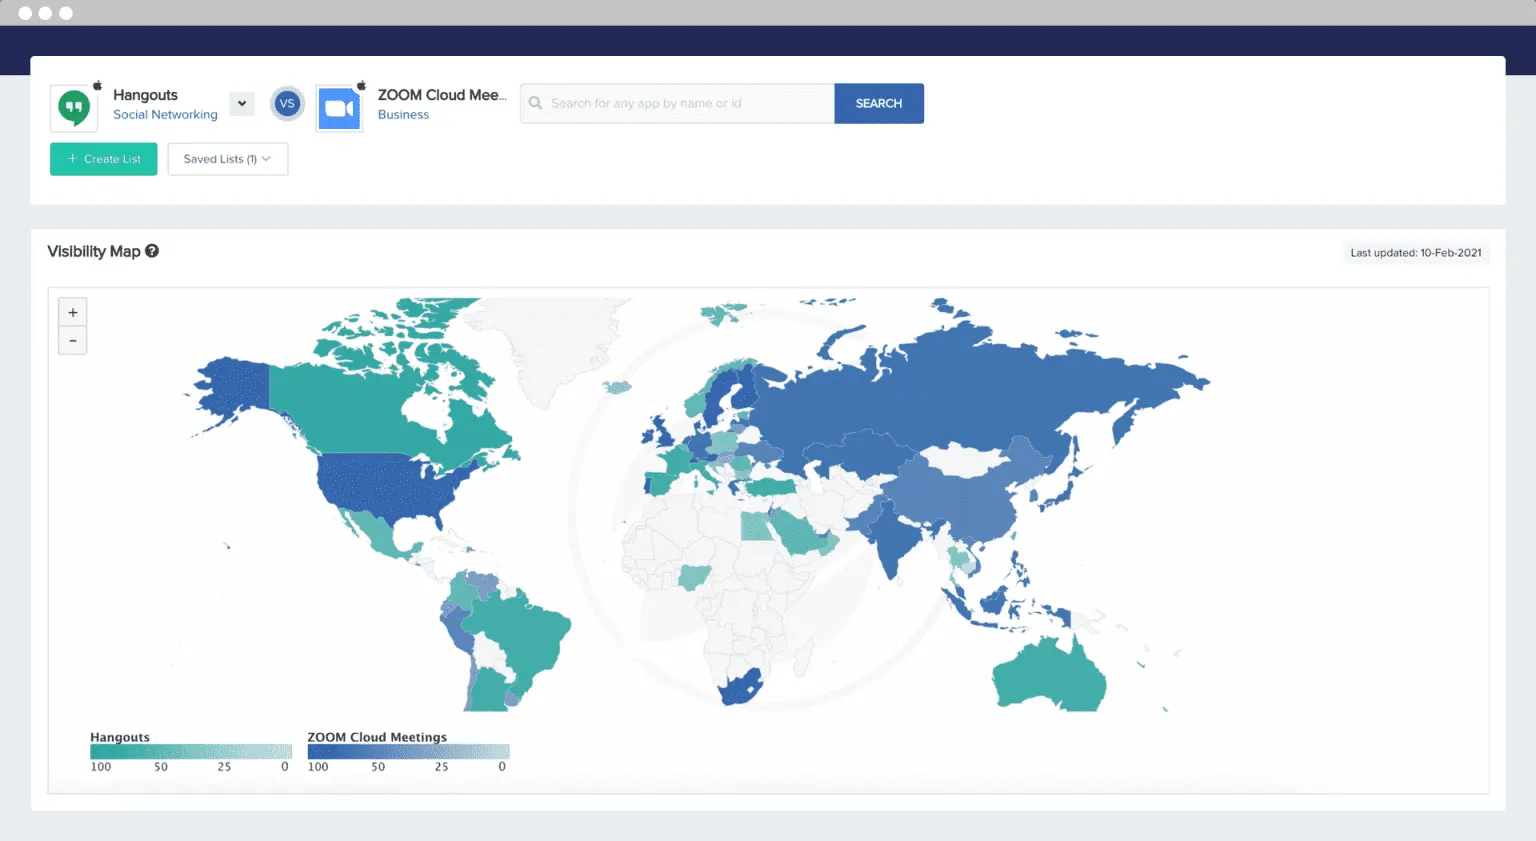Expand the Saved Lists (1) dropdown
This screenshot has width=1536, height=841.
(x=228, y=159)
